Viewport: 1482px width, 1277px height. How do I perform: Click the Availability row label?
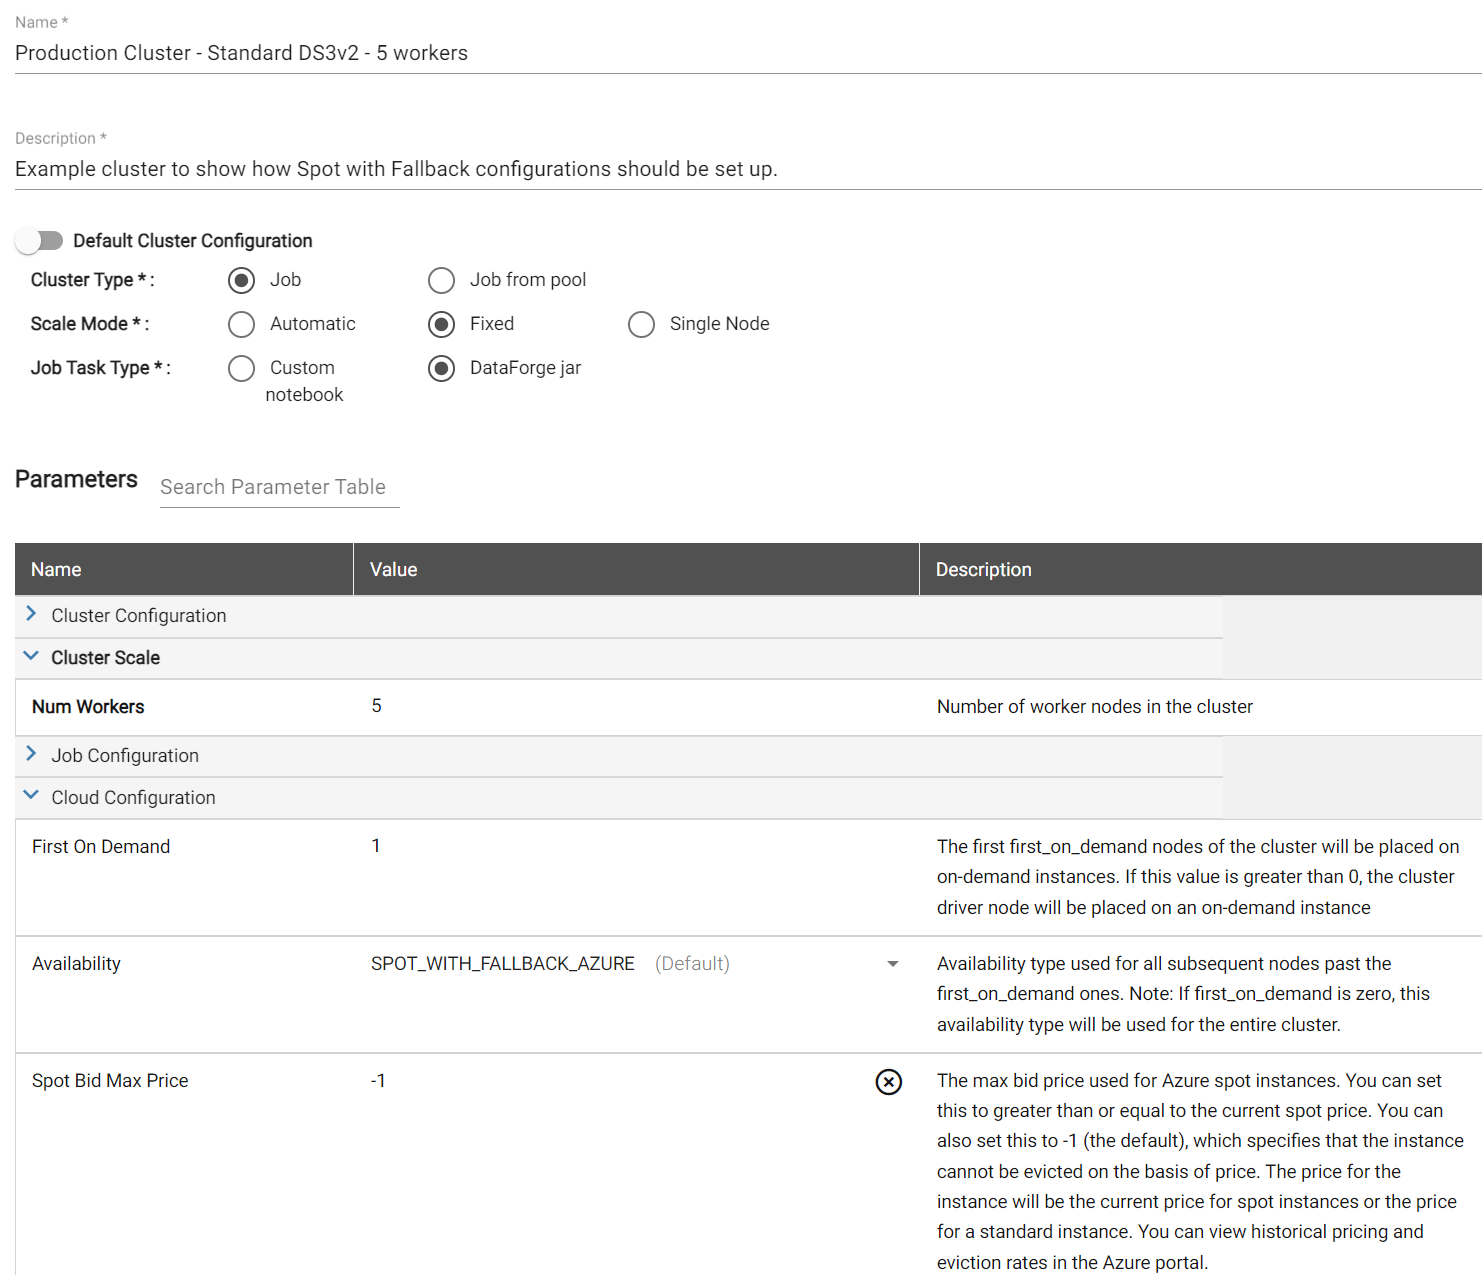pos(76,964)
